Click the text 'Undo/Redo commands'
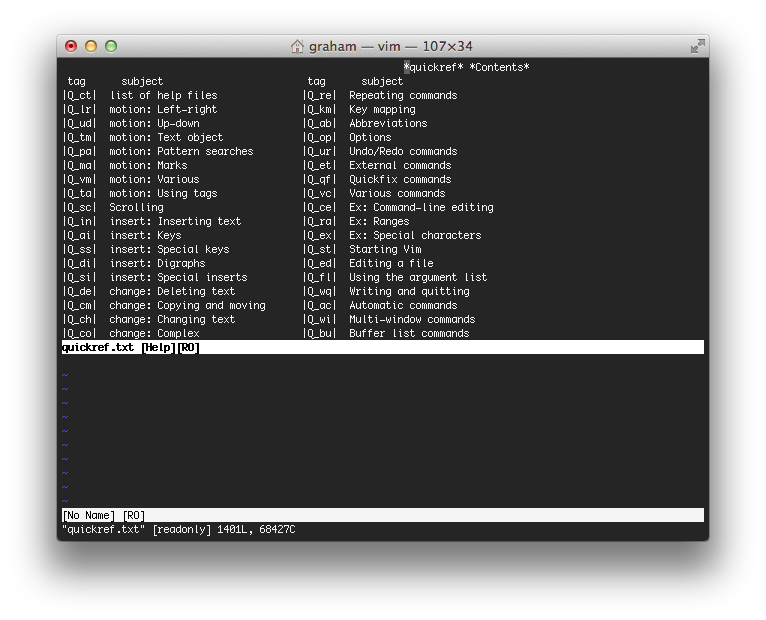This screenshot has height=620, width=766. [x=403, y=151]
